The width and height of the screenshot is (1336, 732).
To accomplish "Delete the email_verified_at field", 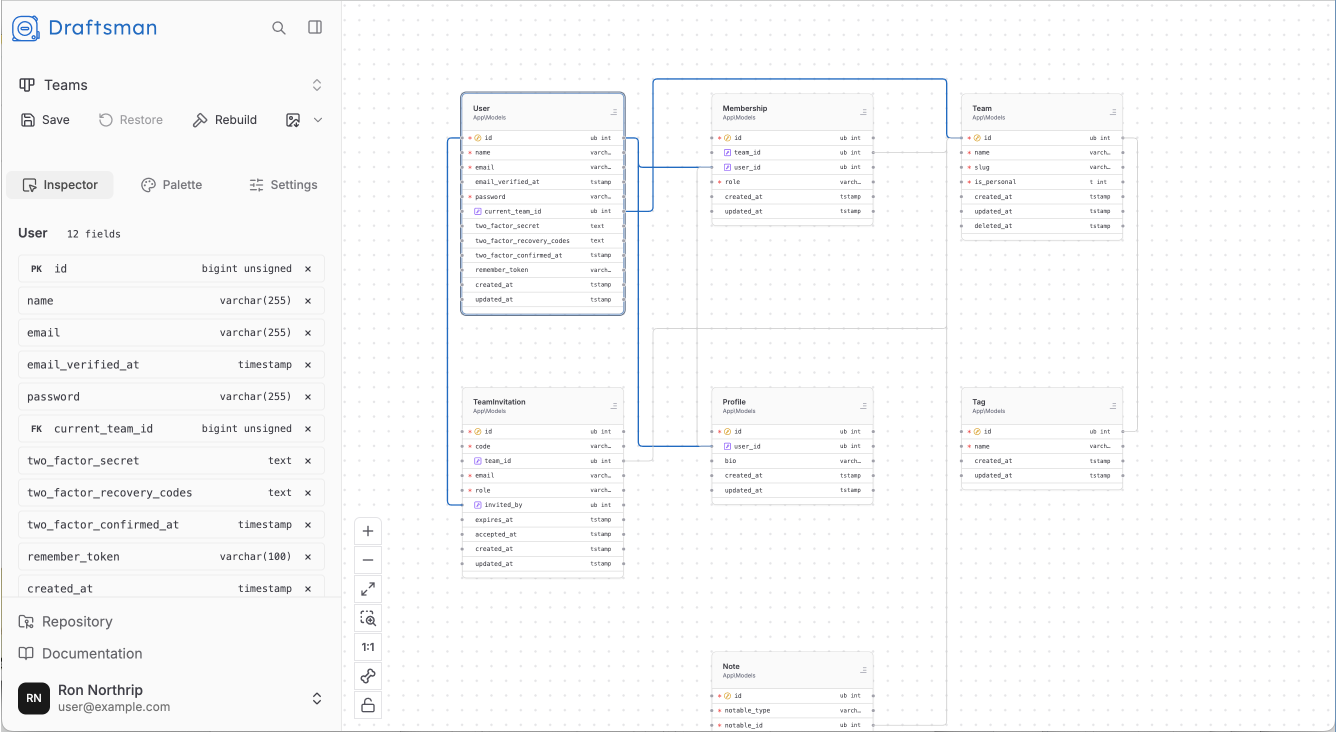I will (x=308, y=365).
